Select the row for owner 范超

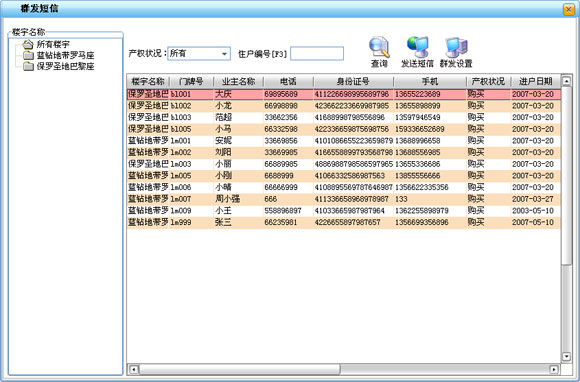(344, 118)
